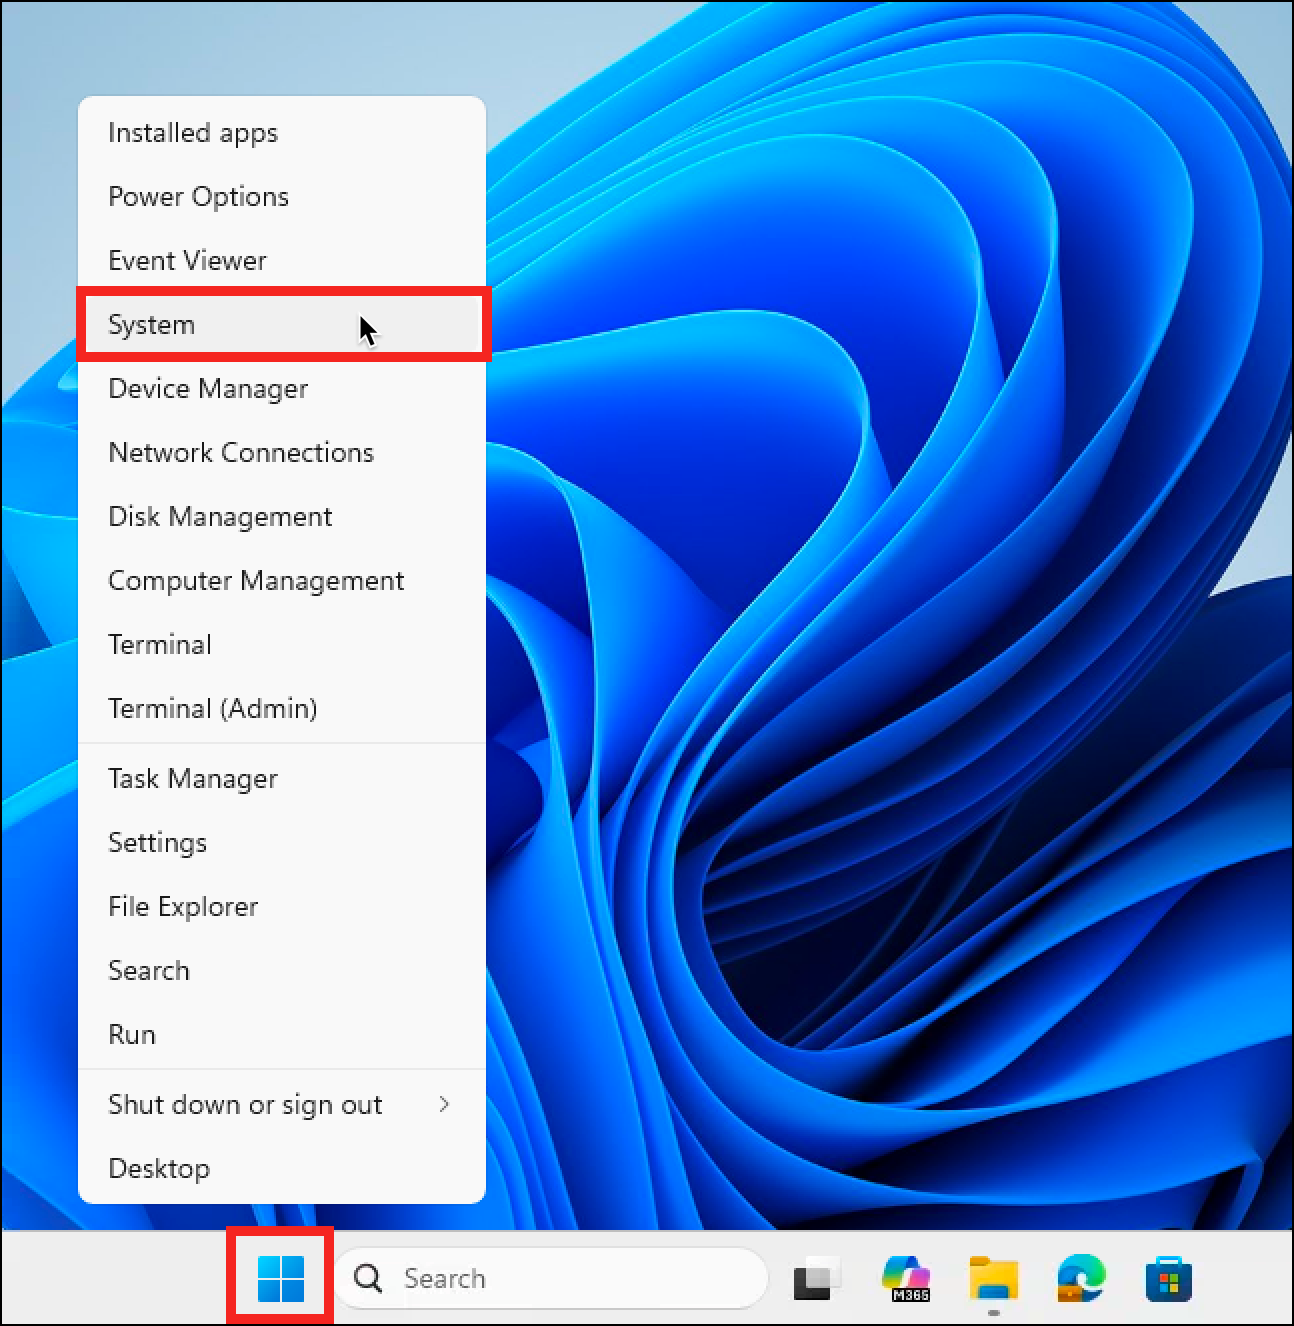1294x1326 pixels.
Task: Select Device Manager in the menu
Action: click(208, 389)
